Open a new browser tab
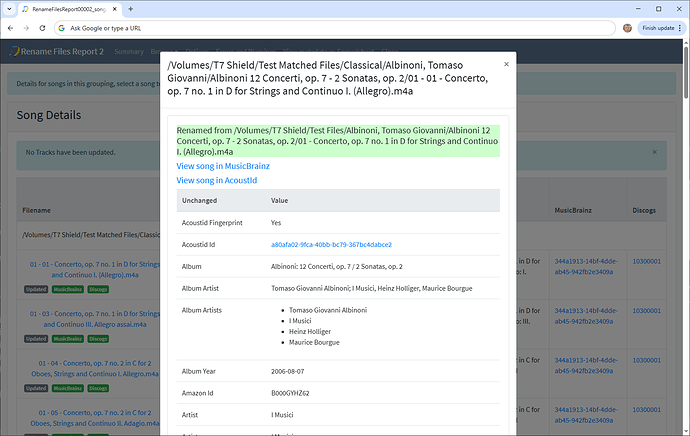 [x=130, y=8]
